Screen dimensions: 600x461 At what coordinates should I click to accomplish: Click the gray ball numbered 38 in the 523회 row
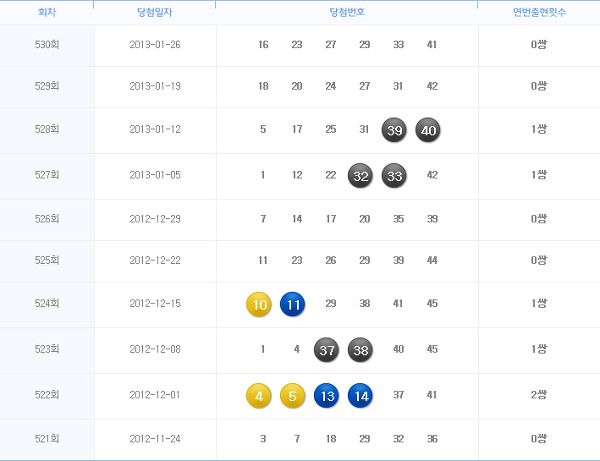pyautogui.click(x=360, y=349)
